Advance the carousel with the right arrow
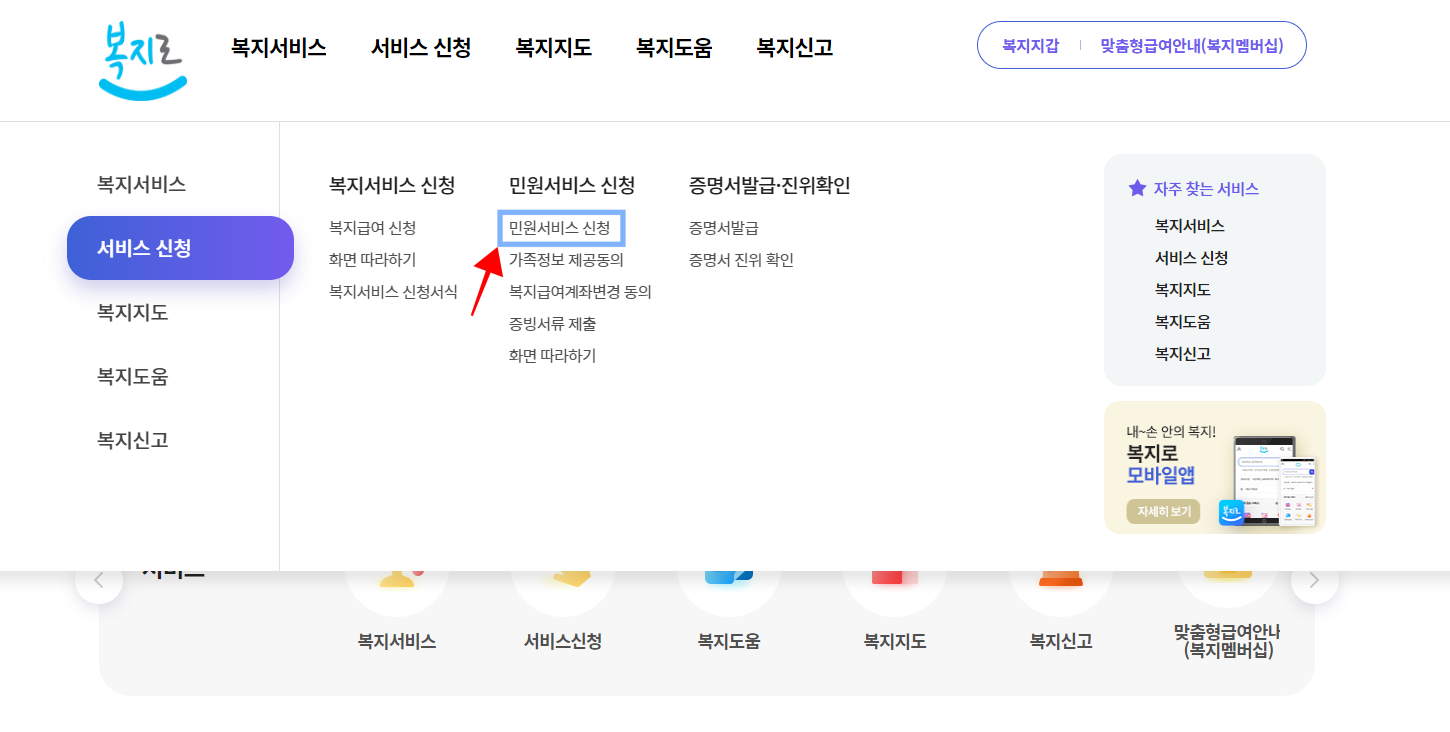Screen dimensions: 1450x732 point(1315,578)
